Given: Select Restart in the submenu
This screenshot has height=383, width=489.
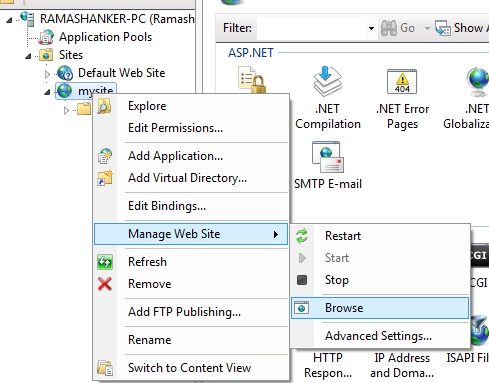Looking at the screenshot, I should pyautogui.click(x=380, y=236).
